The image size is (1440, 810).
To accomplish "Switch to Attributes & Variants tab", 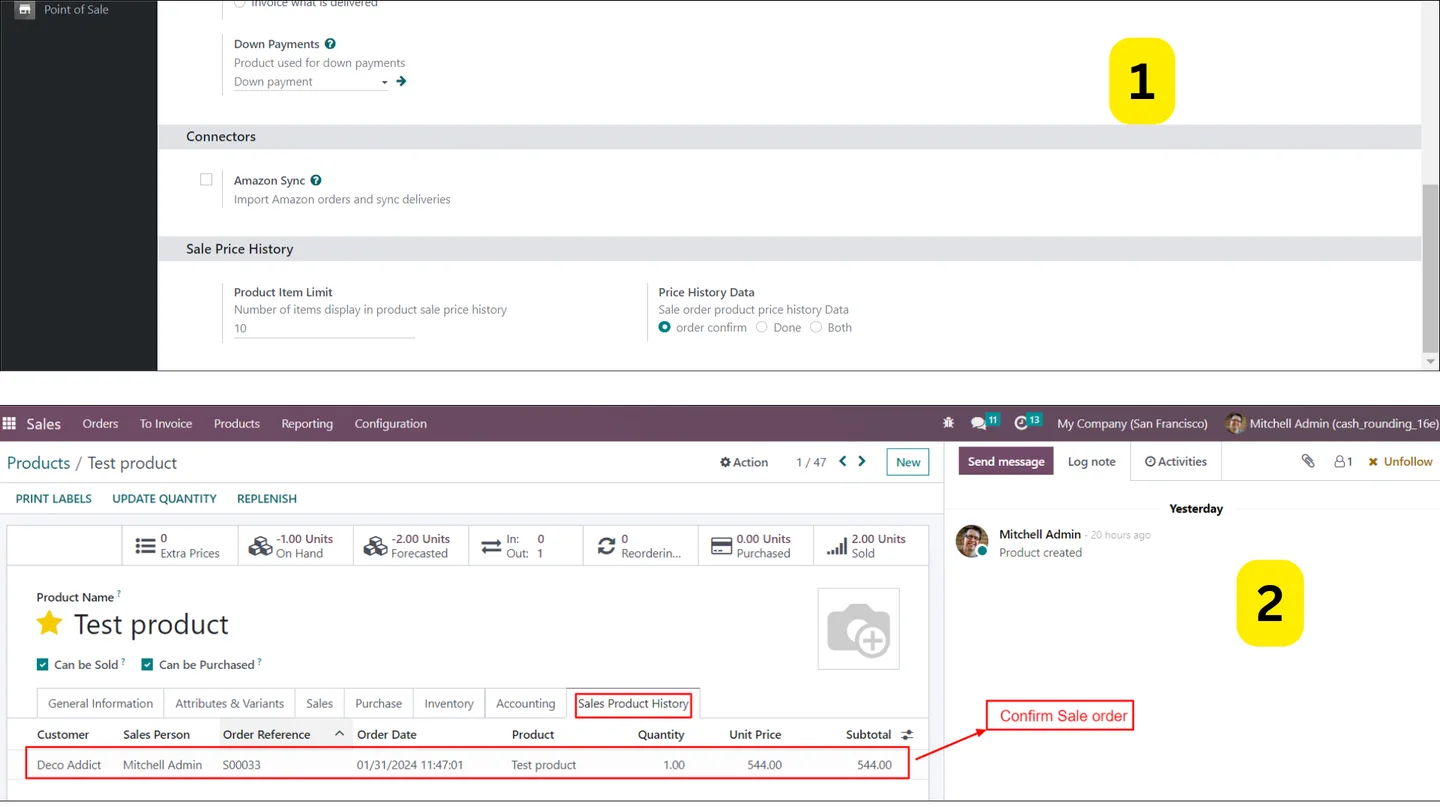I will [229, 703].
